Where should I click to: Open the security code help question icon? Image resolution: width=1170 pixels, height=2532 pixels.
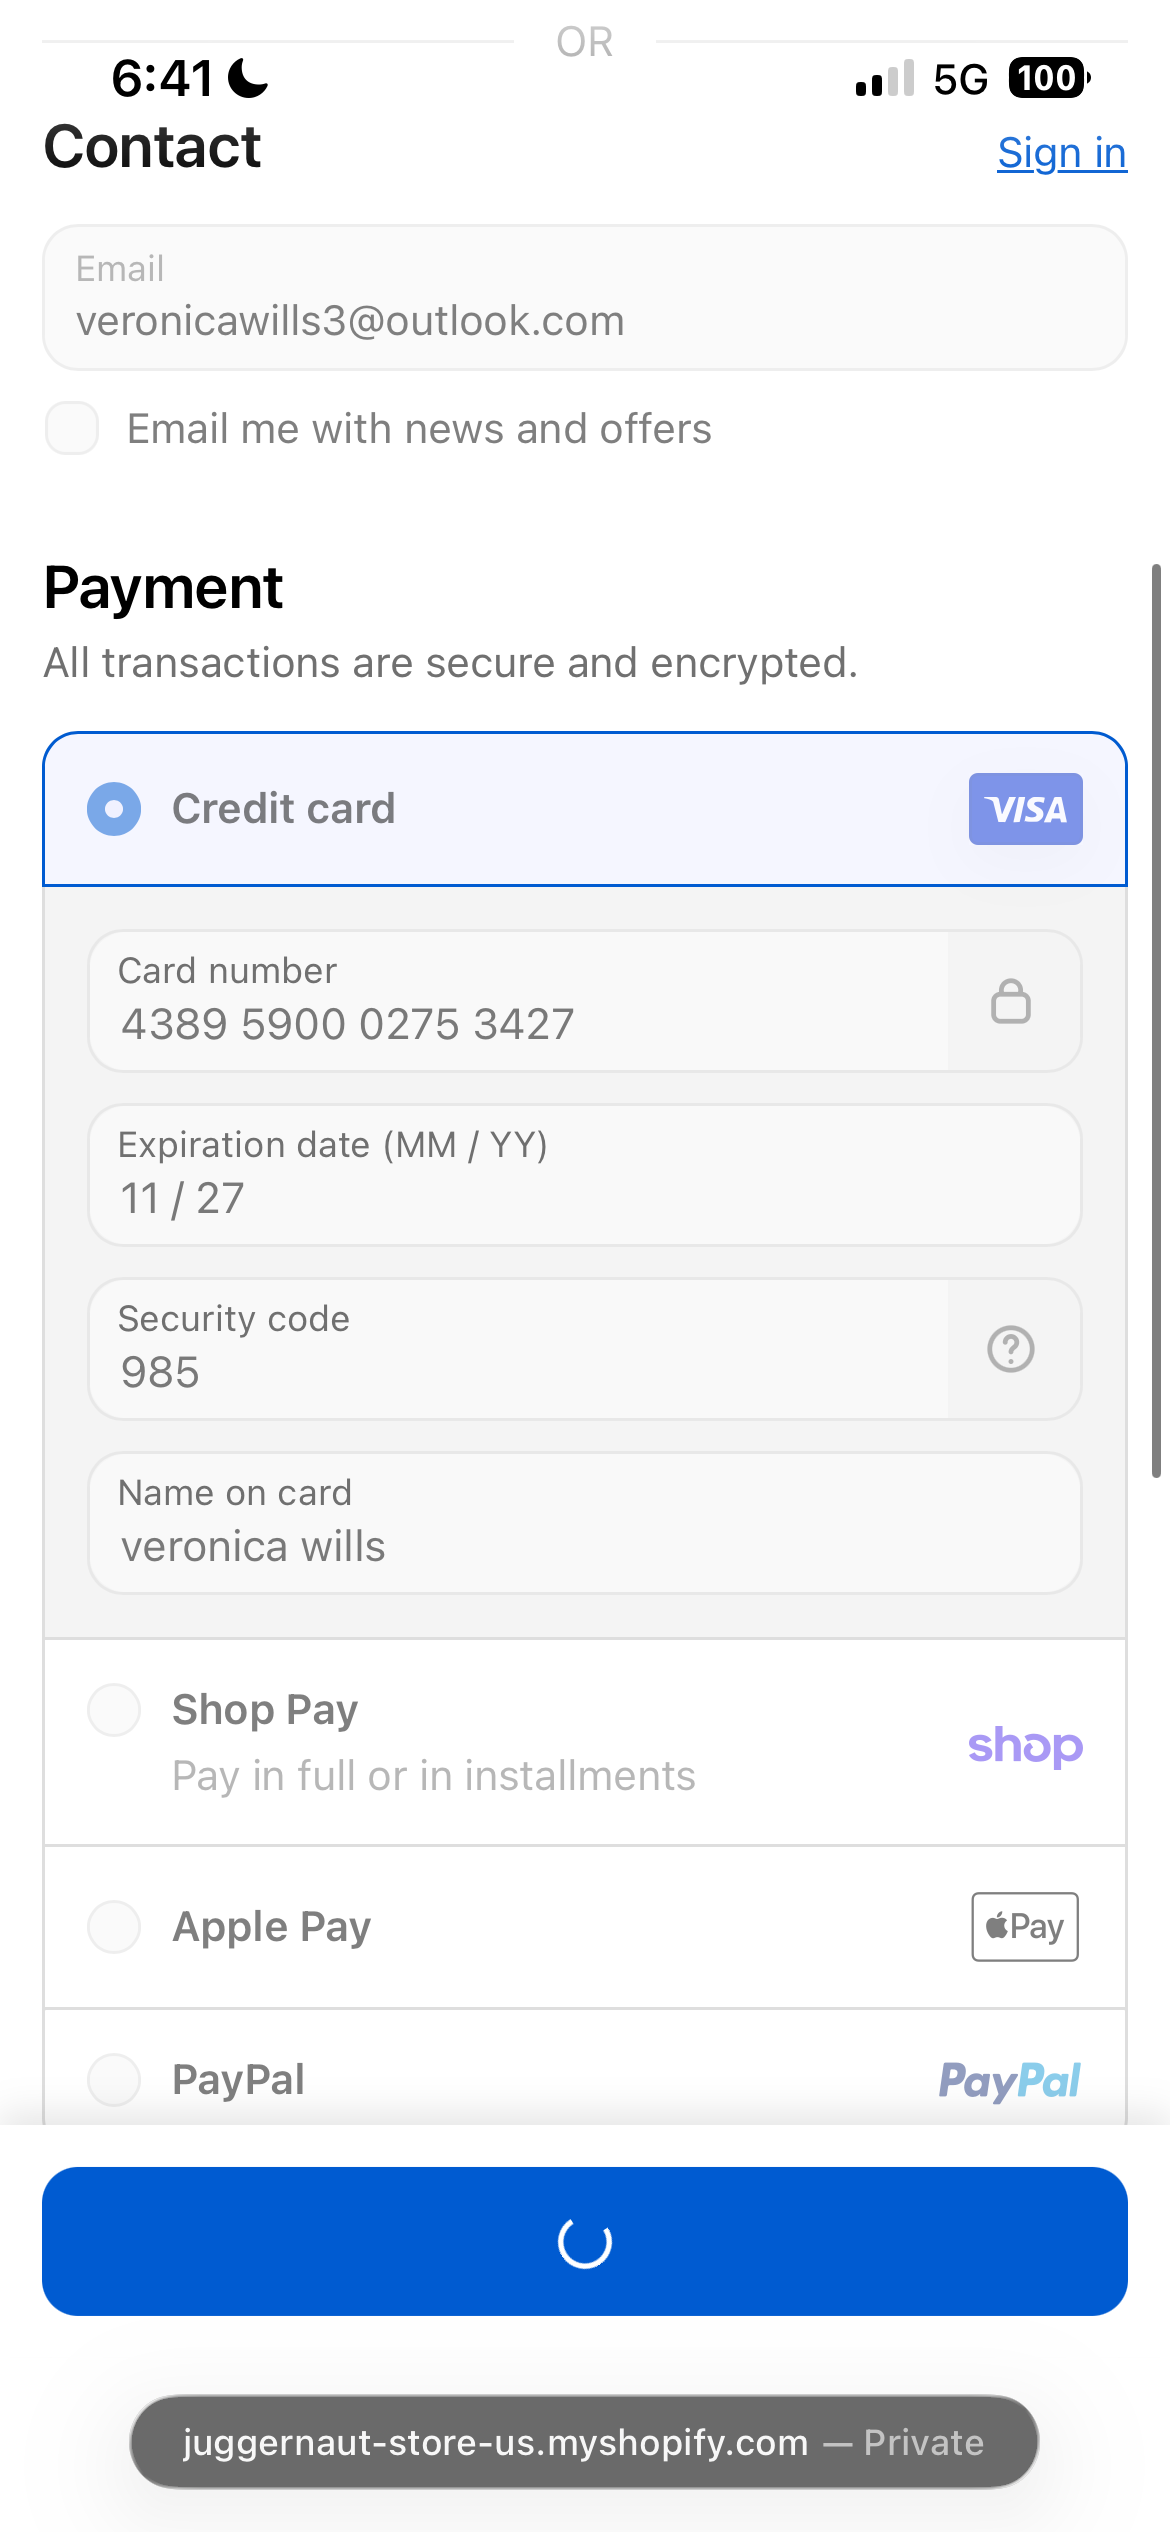coord(1010,1349)
